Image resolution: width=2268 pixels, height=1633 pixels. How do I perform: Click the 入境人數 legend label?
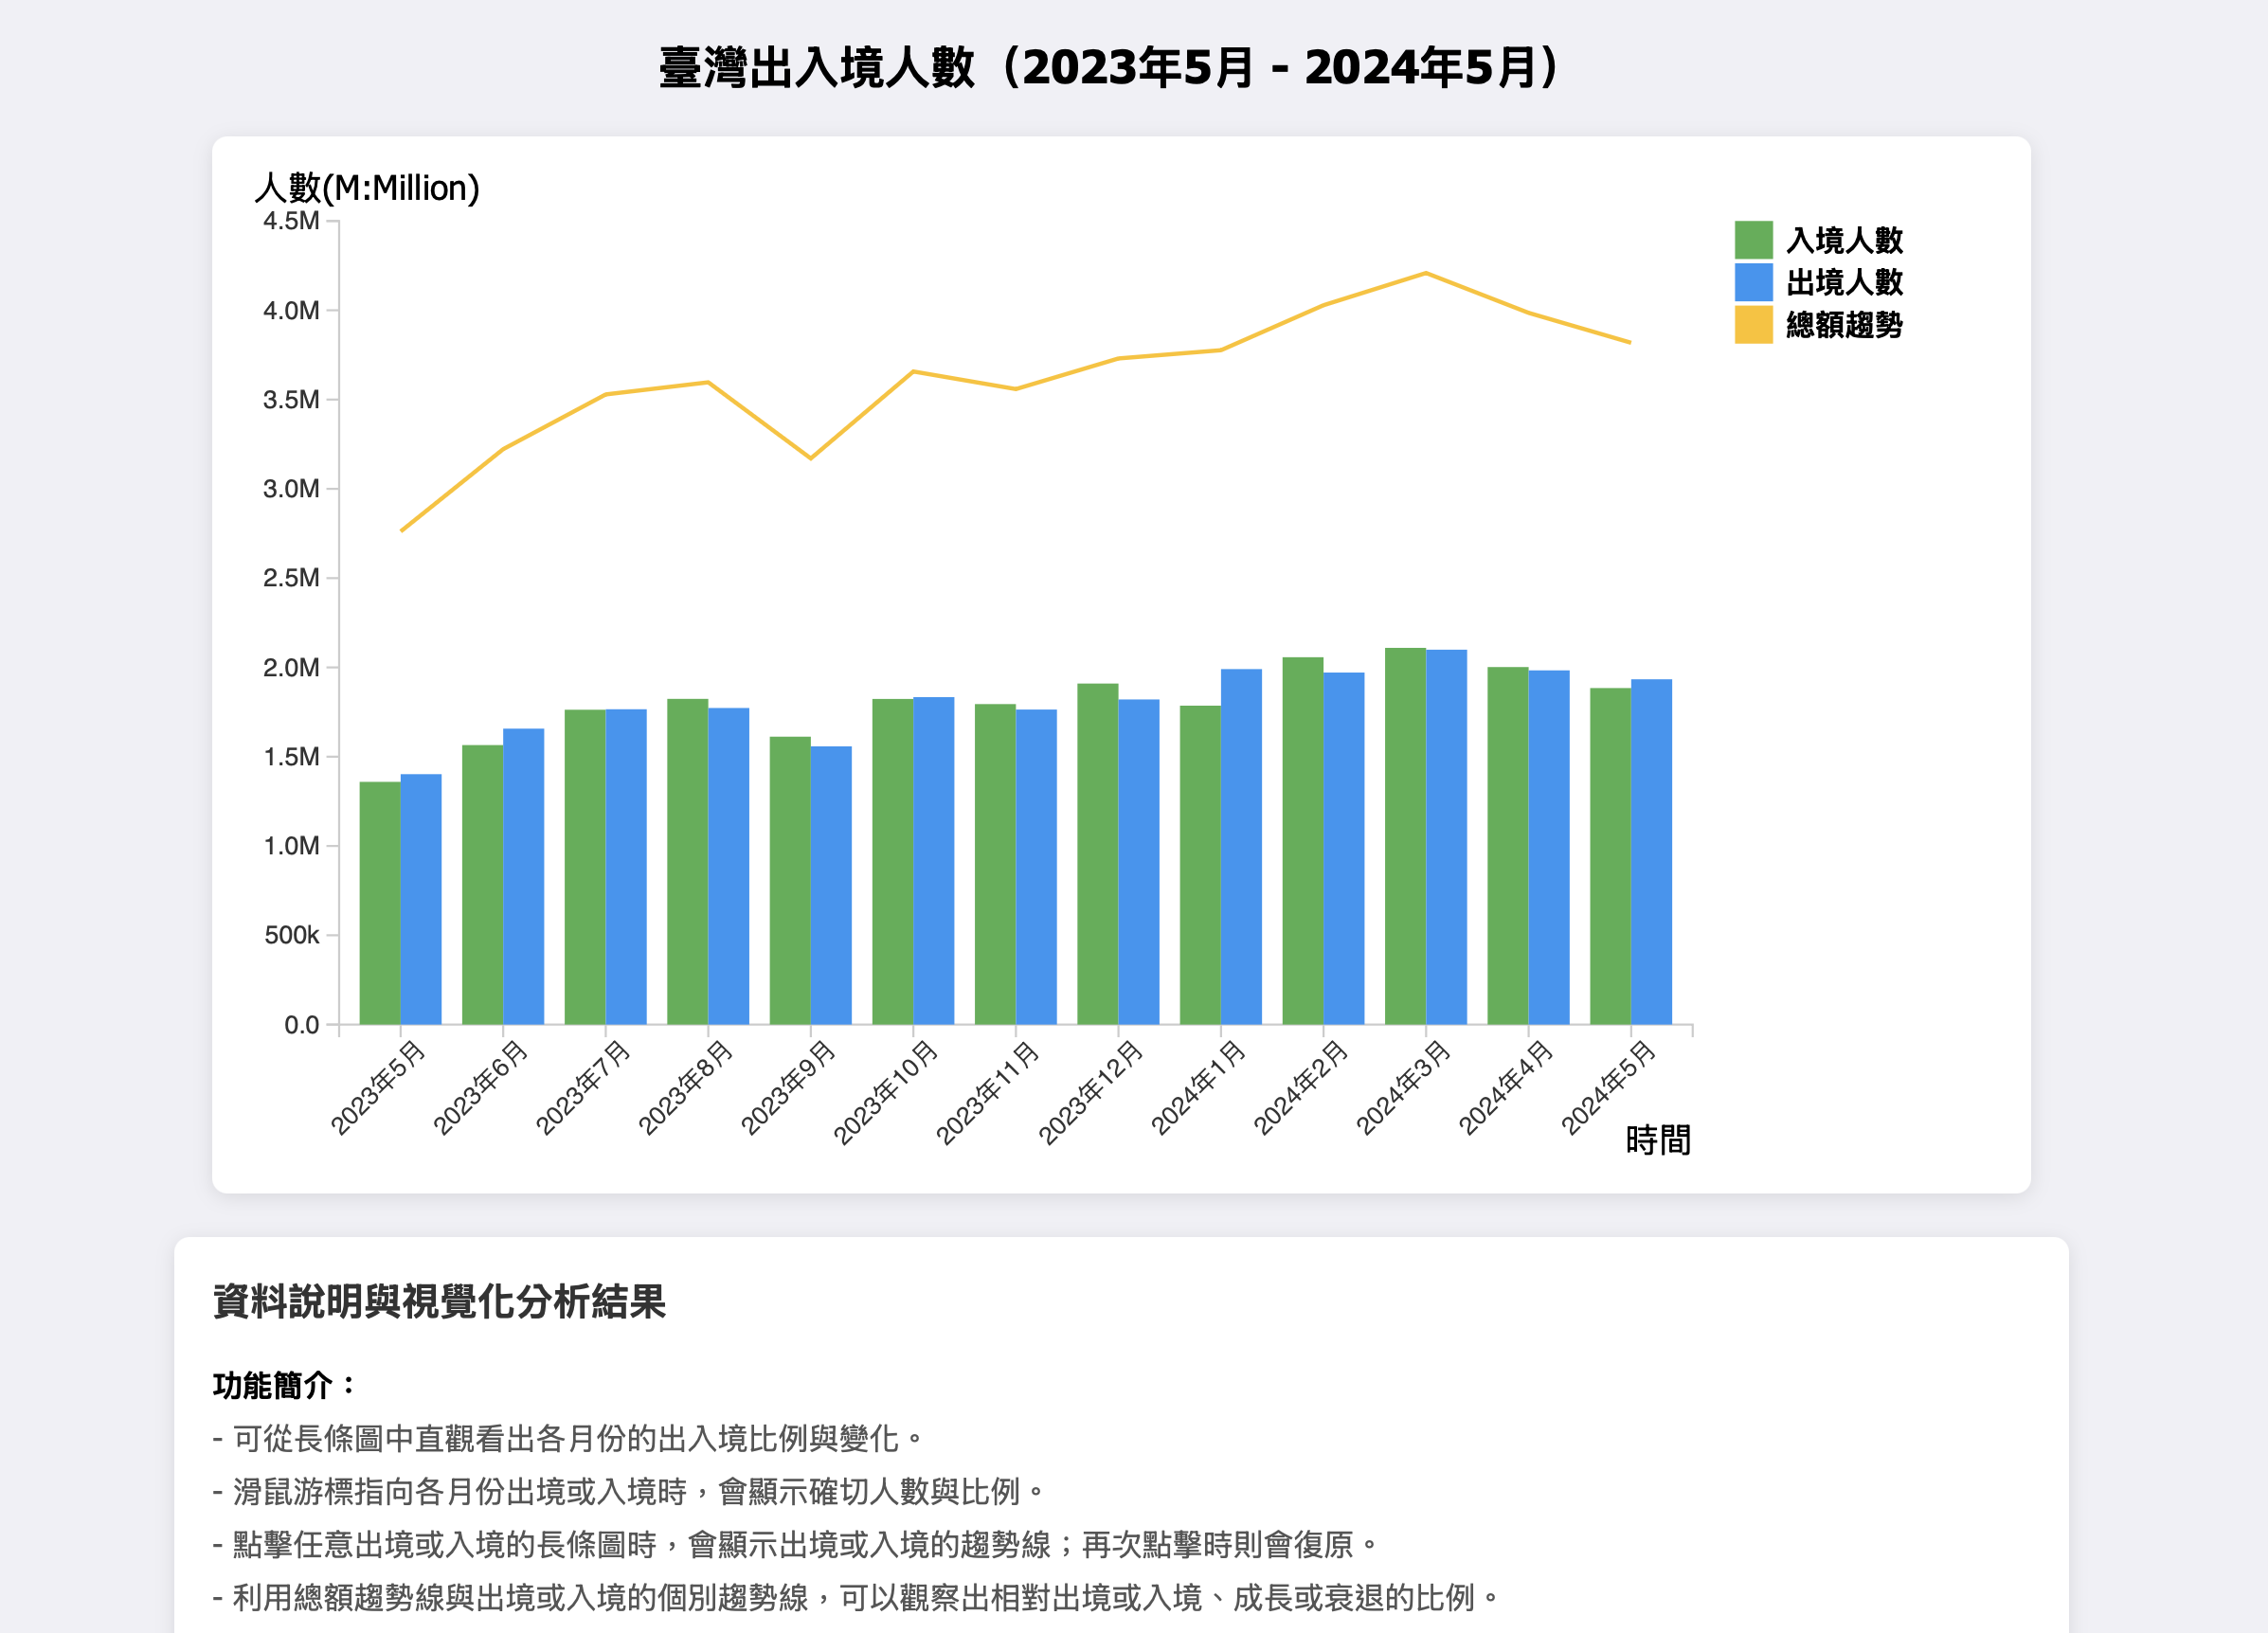click(x=1844, y=240)
